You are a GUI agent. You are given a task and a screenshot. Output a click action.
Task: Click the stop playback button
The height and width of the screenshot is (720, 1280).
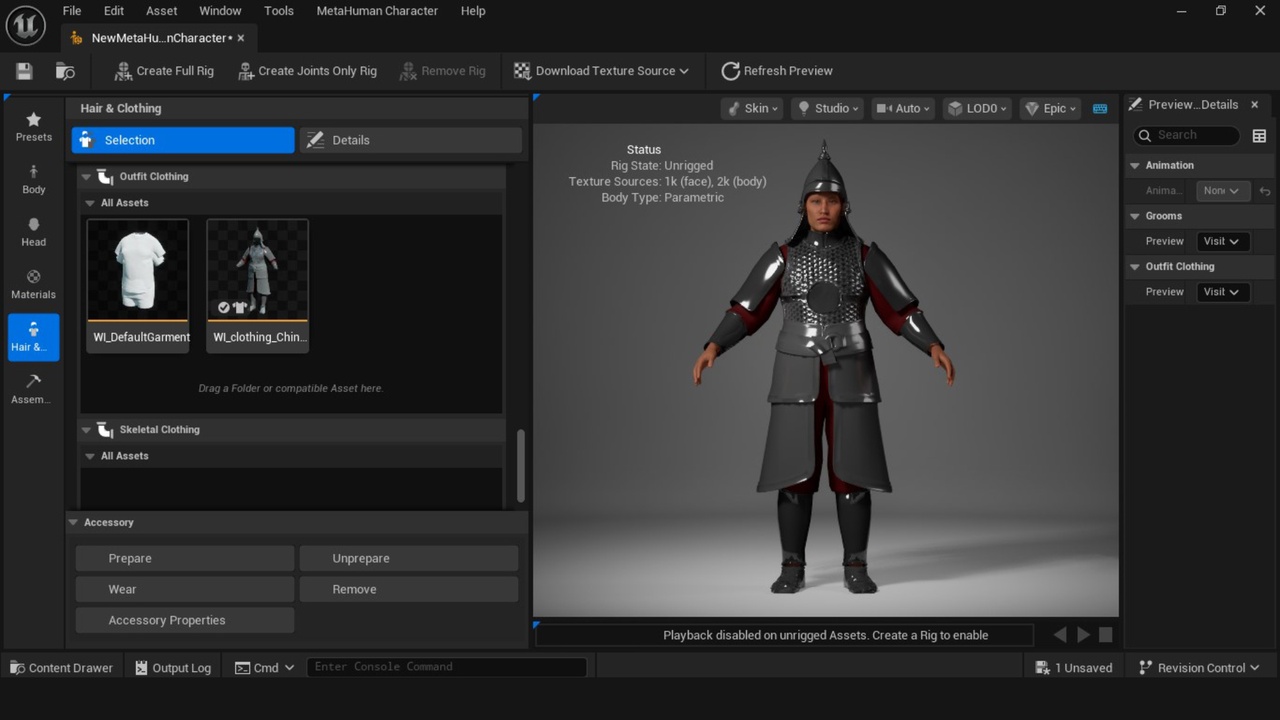pos(1106,635)
